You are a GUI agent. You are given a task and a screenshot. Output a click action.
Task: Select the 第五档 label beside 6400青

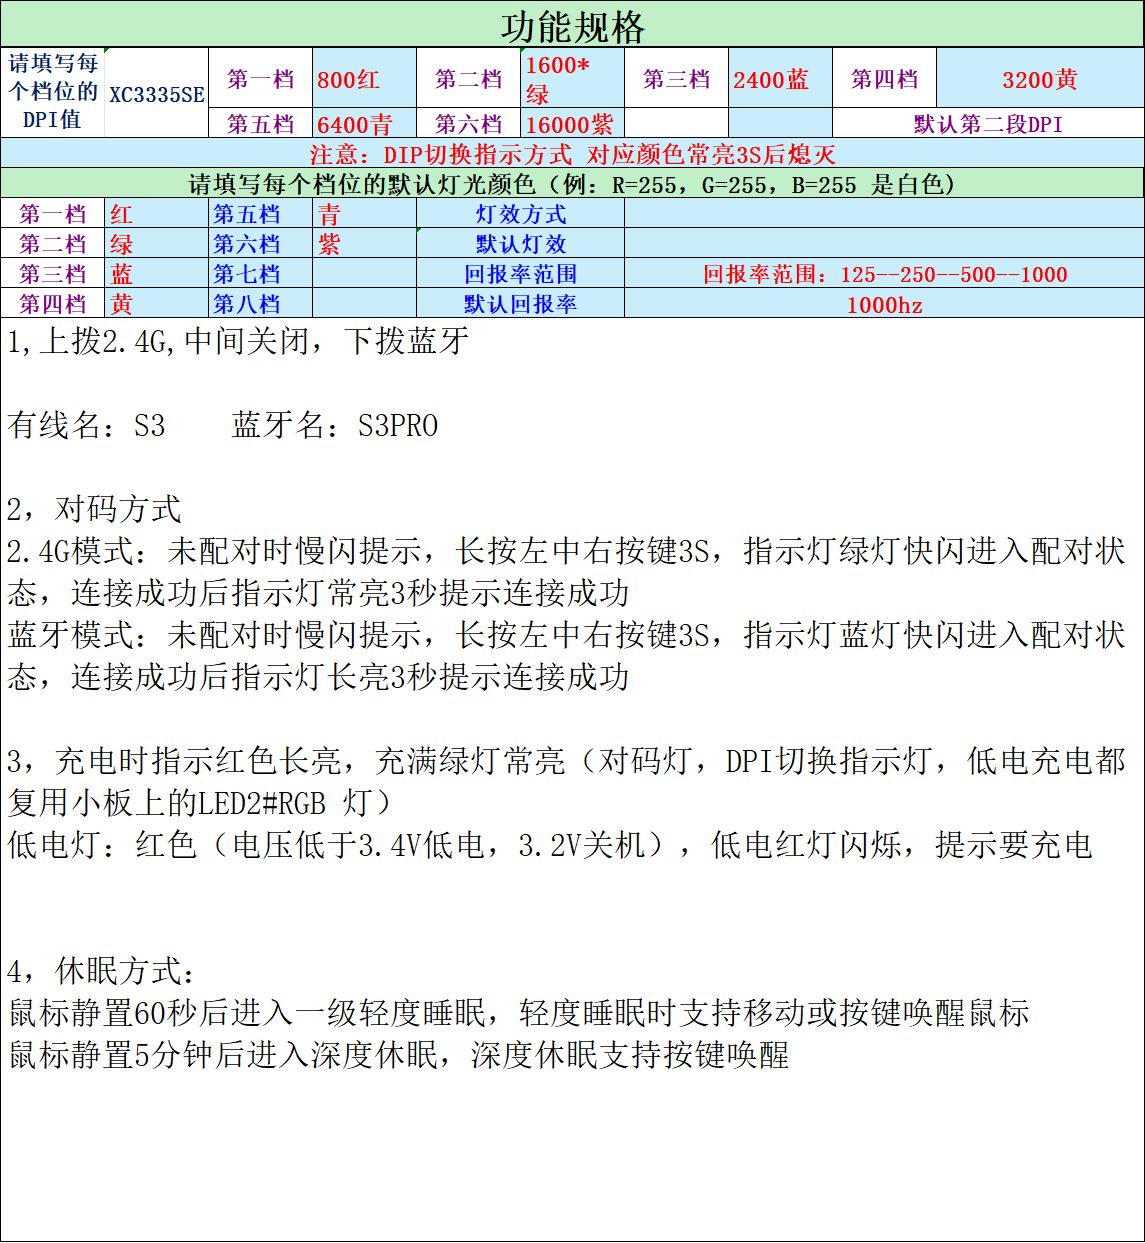[260, 123]
